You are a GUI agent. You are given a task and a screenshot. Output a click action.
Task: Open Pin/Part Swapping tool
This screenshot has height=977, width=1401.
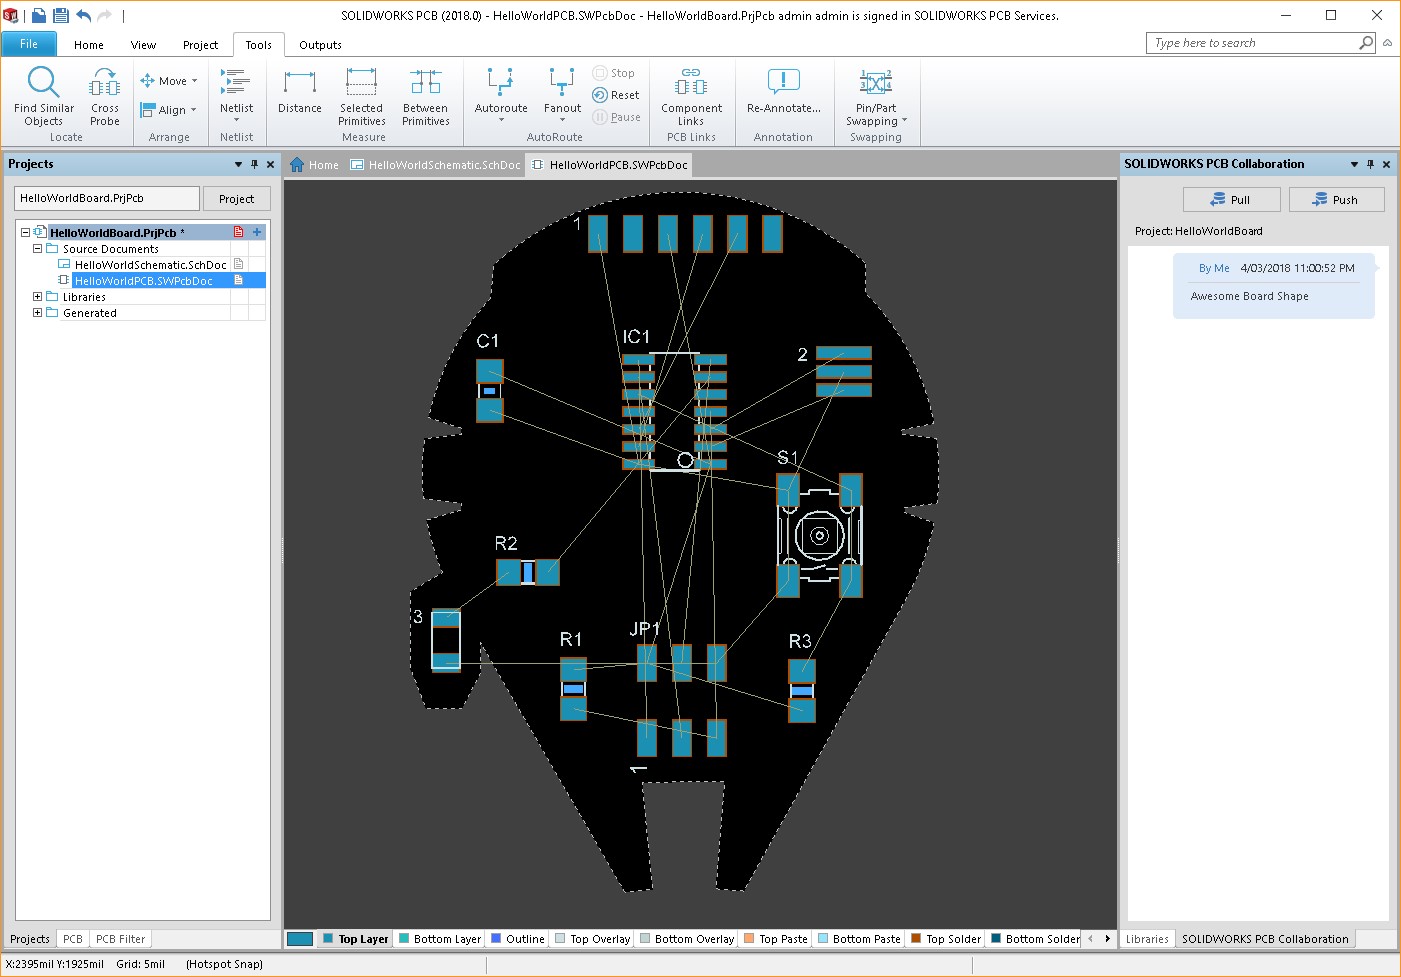[876, 96]
